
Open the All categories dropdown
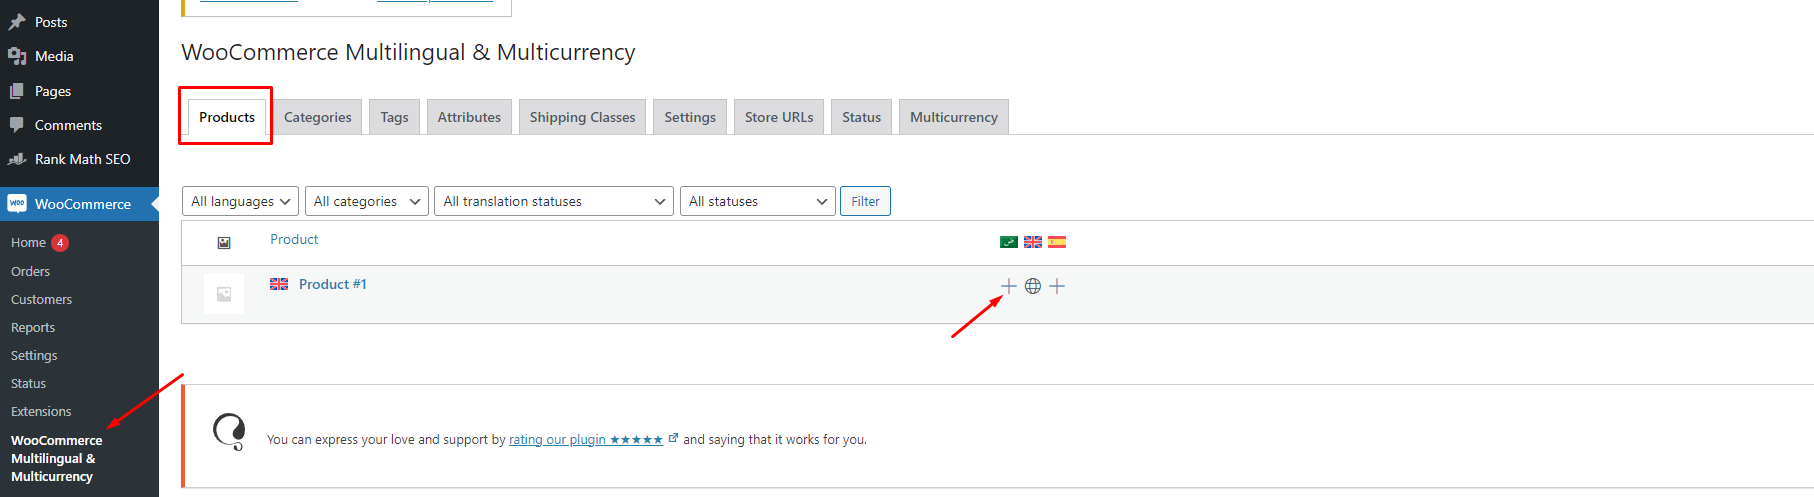[x=367, y=201]
